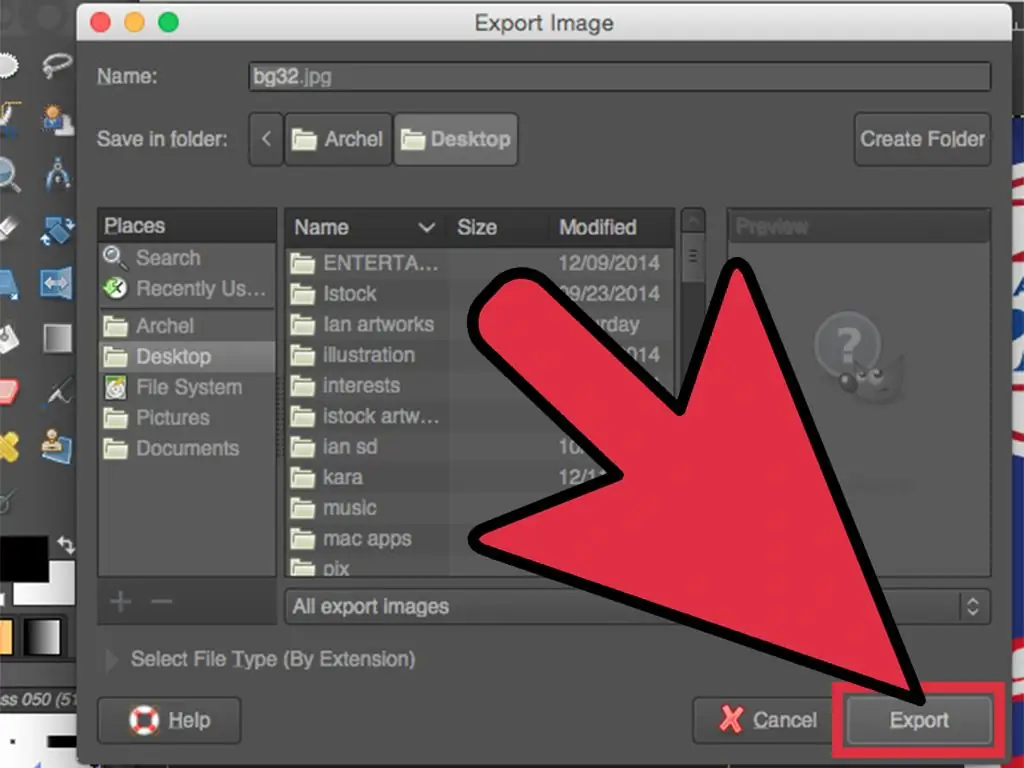Screen dimensions: 1024x768
Task: Go back with the path arrow button
Action: tap(266, 139)
